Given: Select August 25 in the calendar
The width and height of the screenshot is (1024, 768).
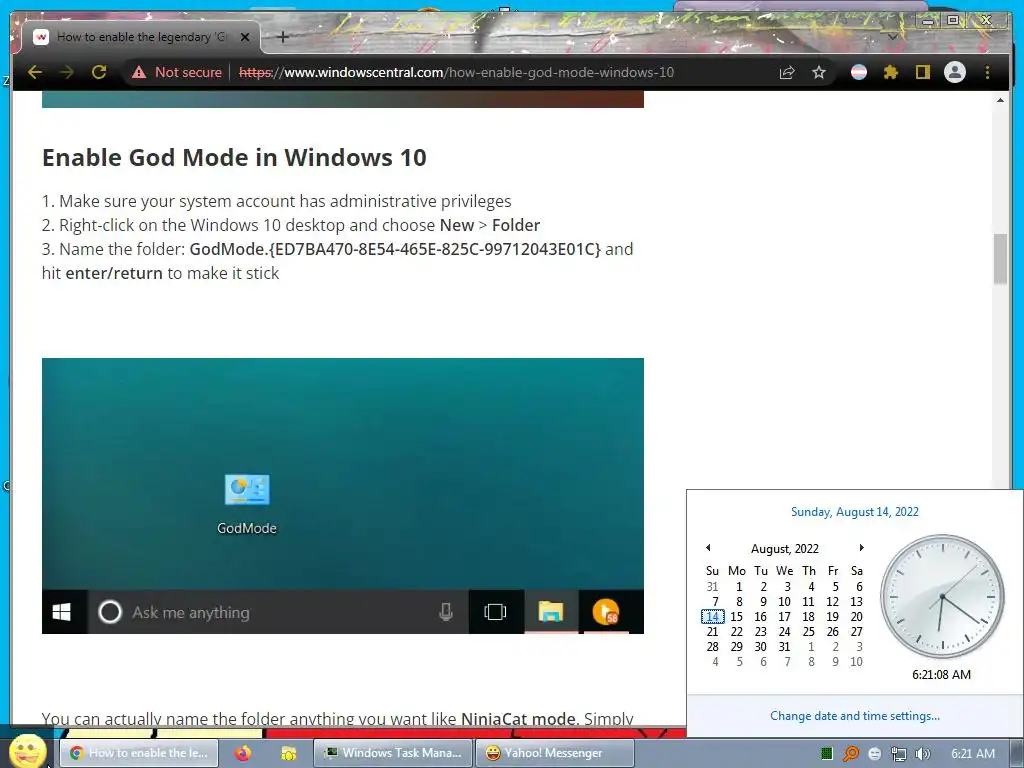Looking at the screenshot, I should tap(808, 632).
